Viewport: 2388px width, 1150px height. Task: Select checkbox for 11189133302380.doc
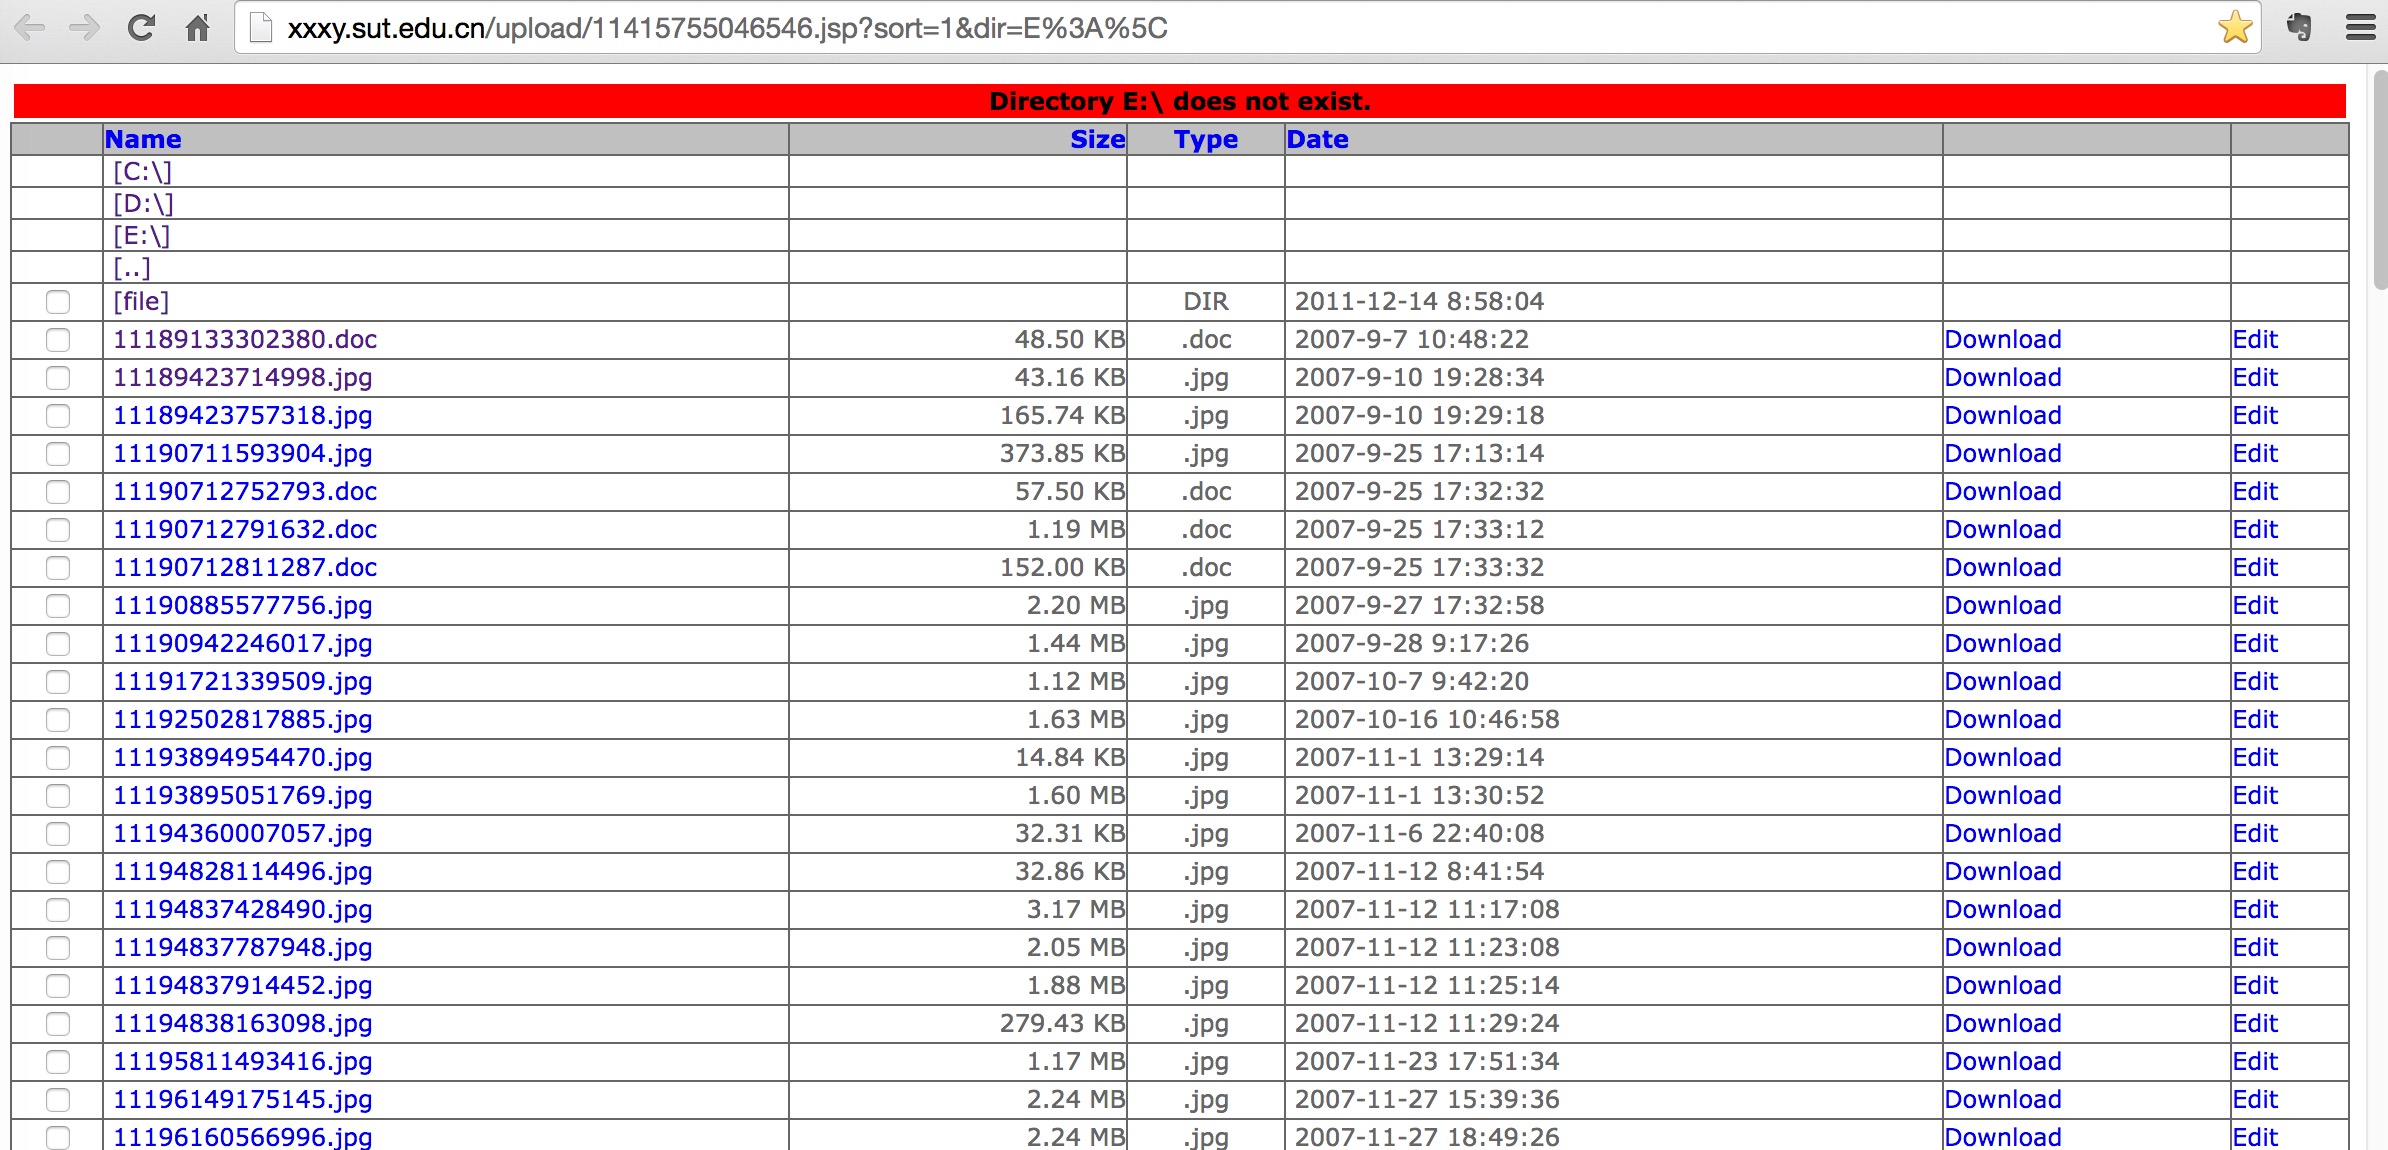point(58,339)
